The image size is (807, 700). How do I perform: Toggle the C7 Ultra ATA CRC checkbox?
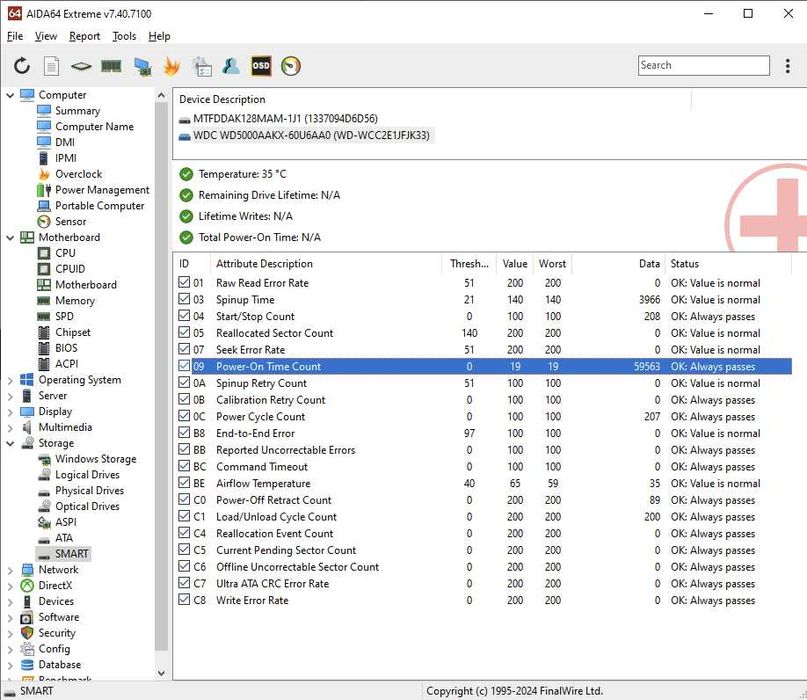pyautogui.click(x=184, y=583)
